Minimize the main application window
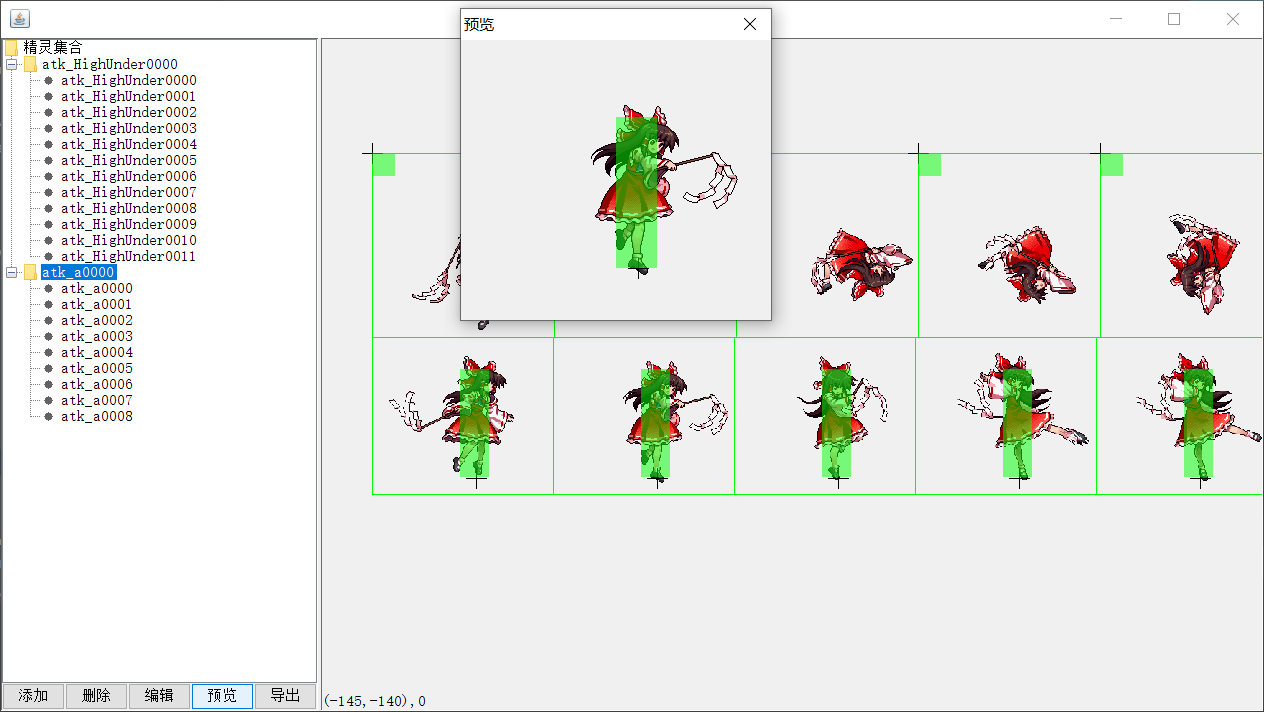1264x712 pixels. pyautogui.click(x=1116, y=19)
